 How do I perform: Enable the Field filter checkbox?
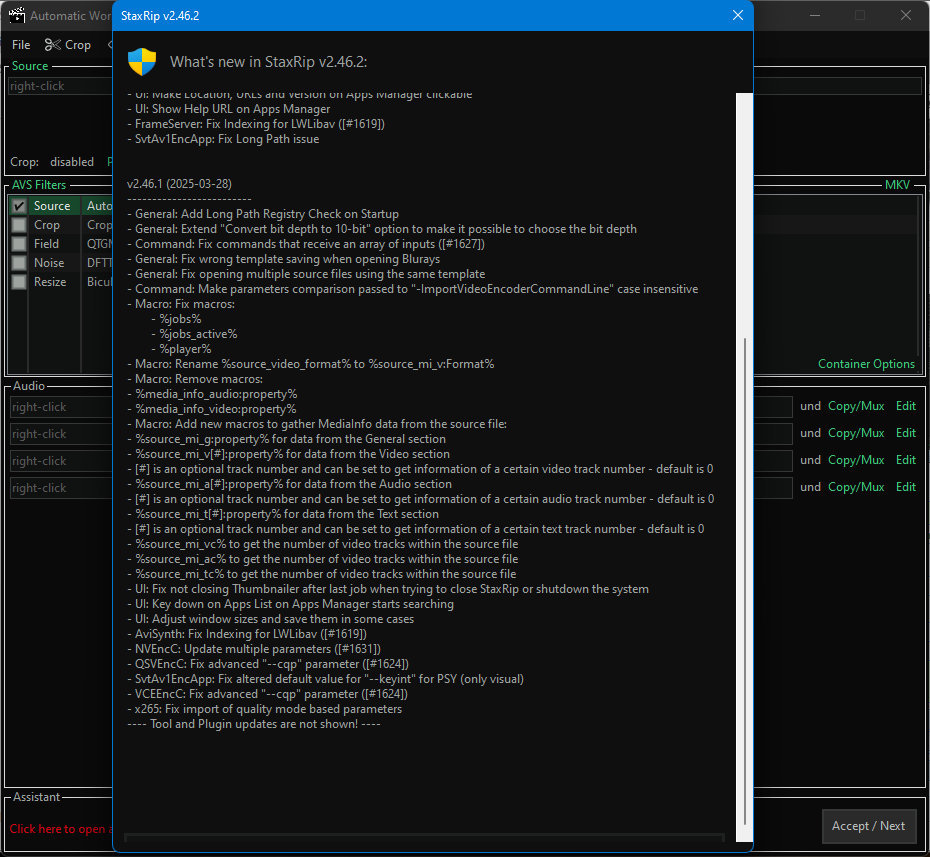(19, 244)
